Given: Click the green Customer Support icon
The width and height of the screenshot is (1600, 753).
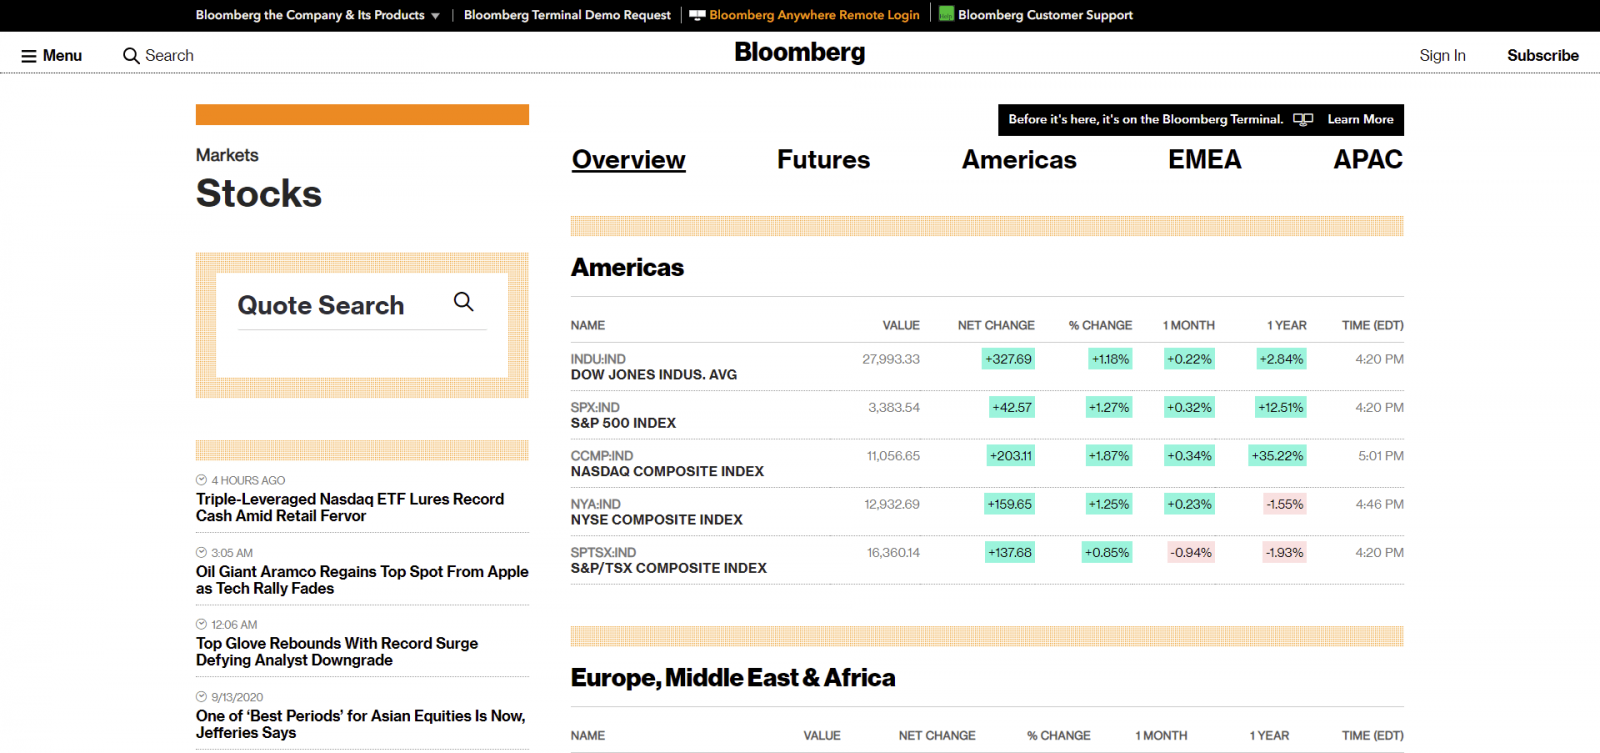Looking at the screenshot, I should pos(946,14).
